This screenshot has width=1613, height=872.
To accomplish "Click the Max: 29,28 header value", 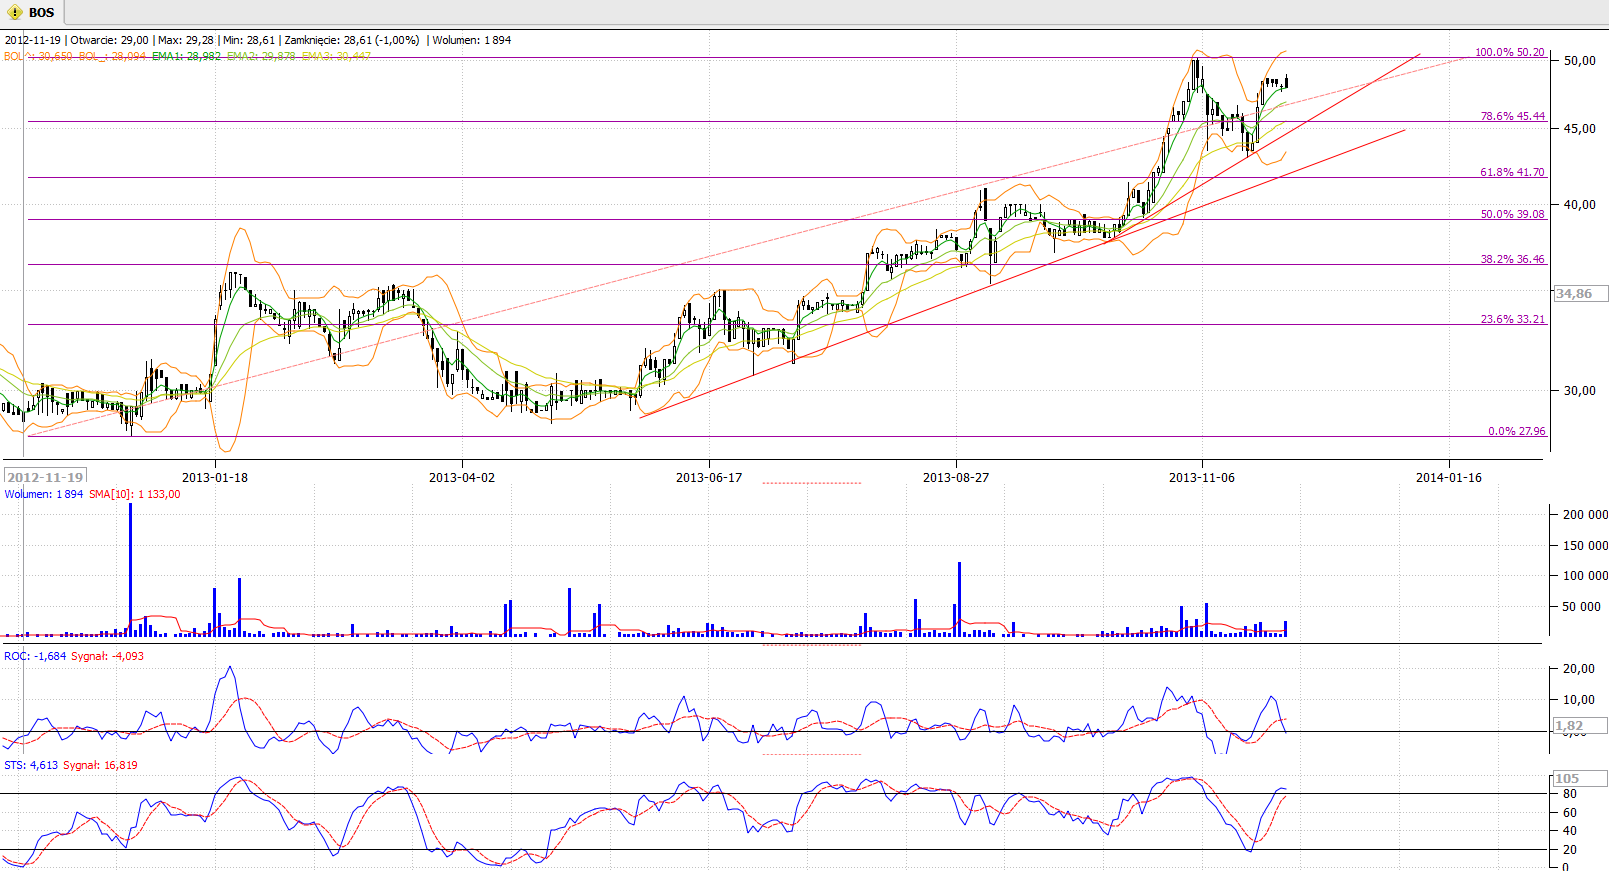I will [x=186, y=40].
